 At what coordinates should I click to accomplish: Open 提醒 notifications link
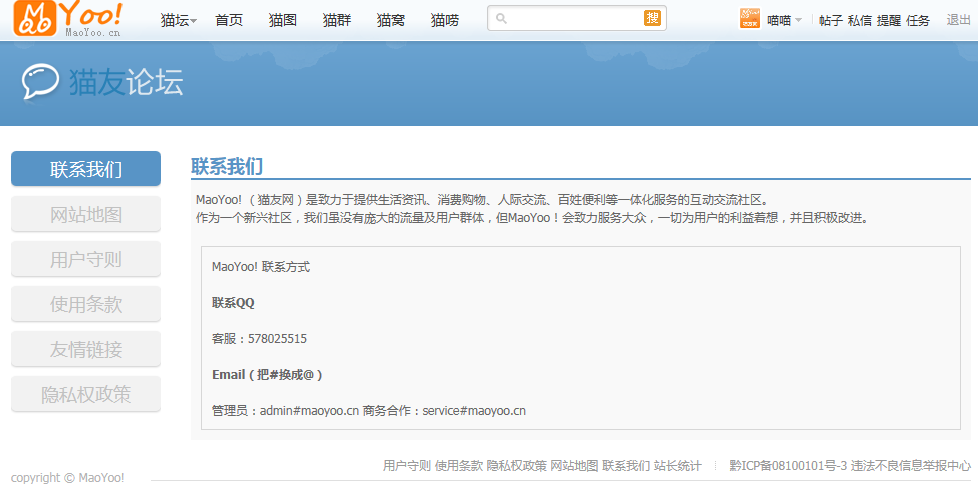pos(889,21)
